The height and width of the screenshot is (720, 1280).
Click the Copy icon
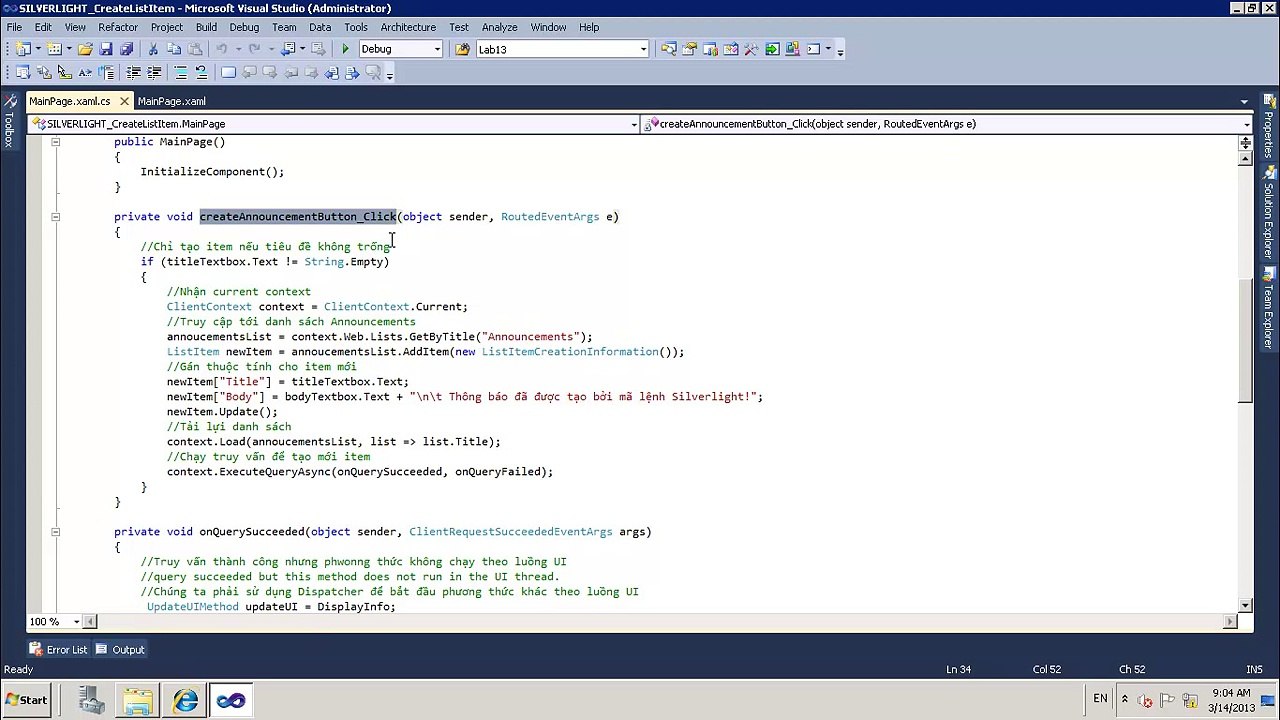pos(174,49)
